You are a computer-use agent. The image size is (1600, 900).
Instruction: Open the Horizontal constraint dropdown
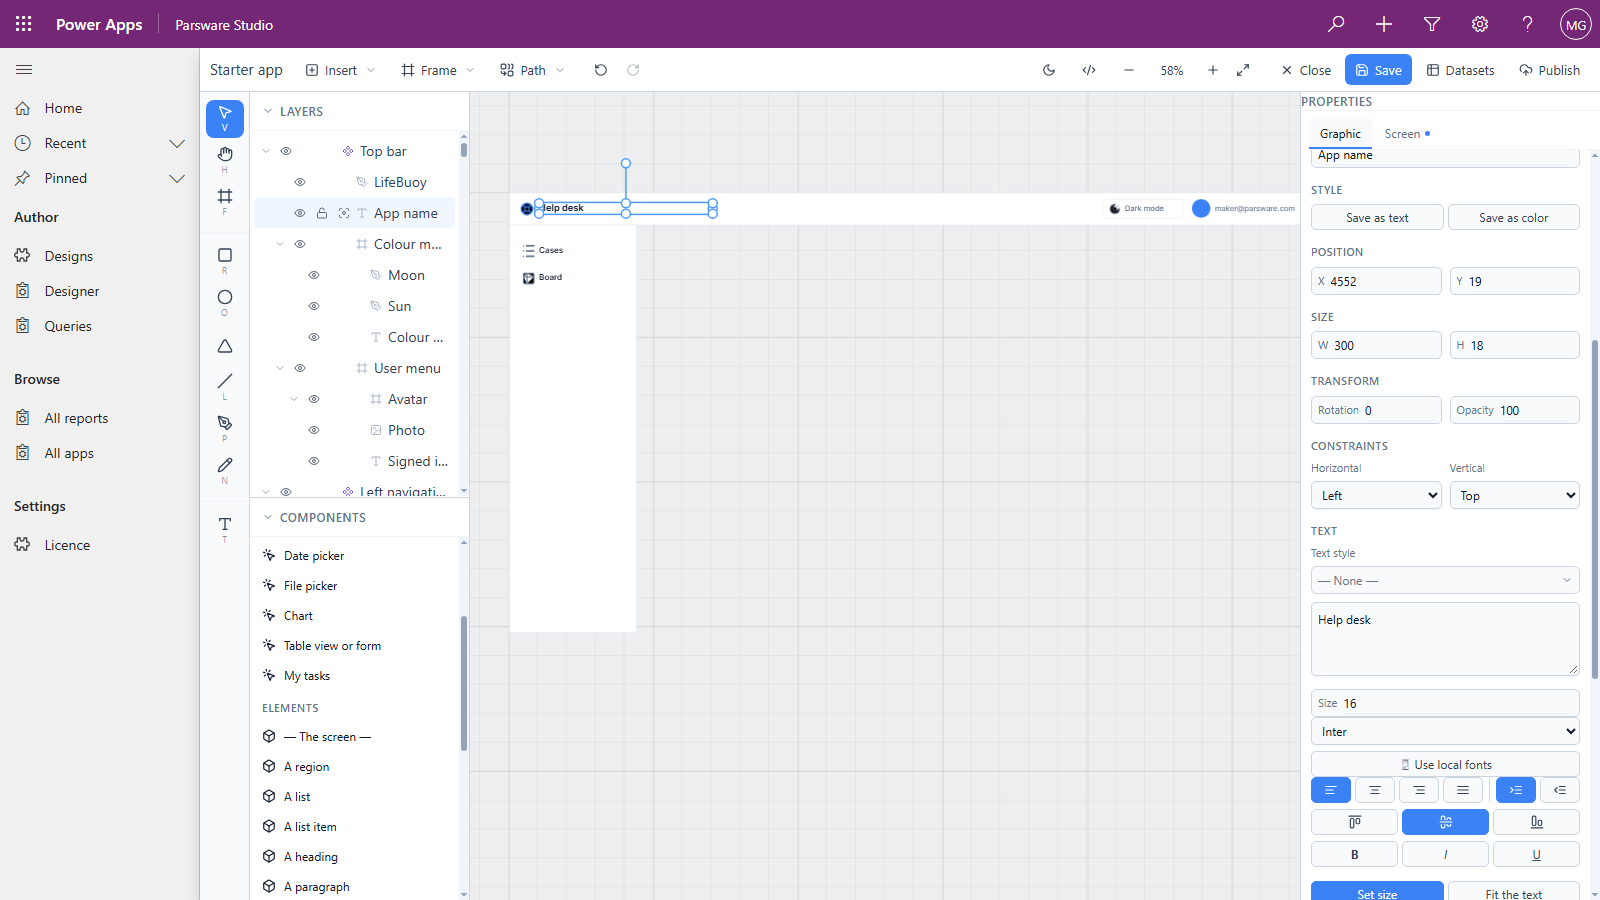pyautogui.click(x=1376, y=495)
